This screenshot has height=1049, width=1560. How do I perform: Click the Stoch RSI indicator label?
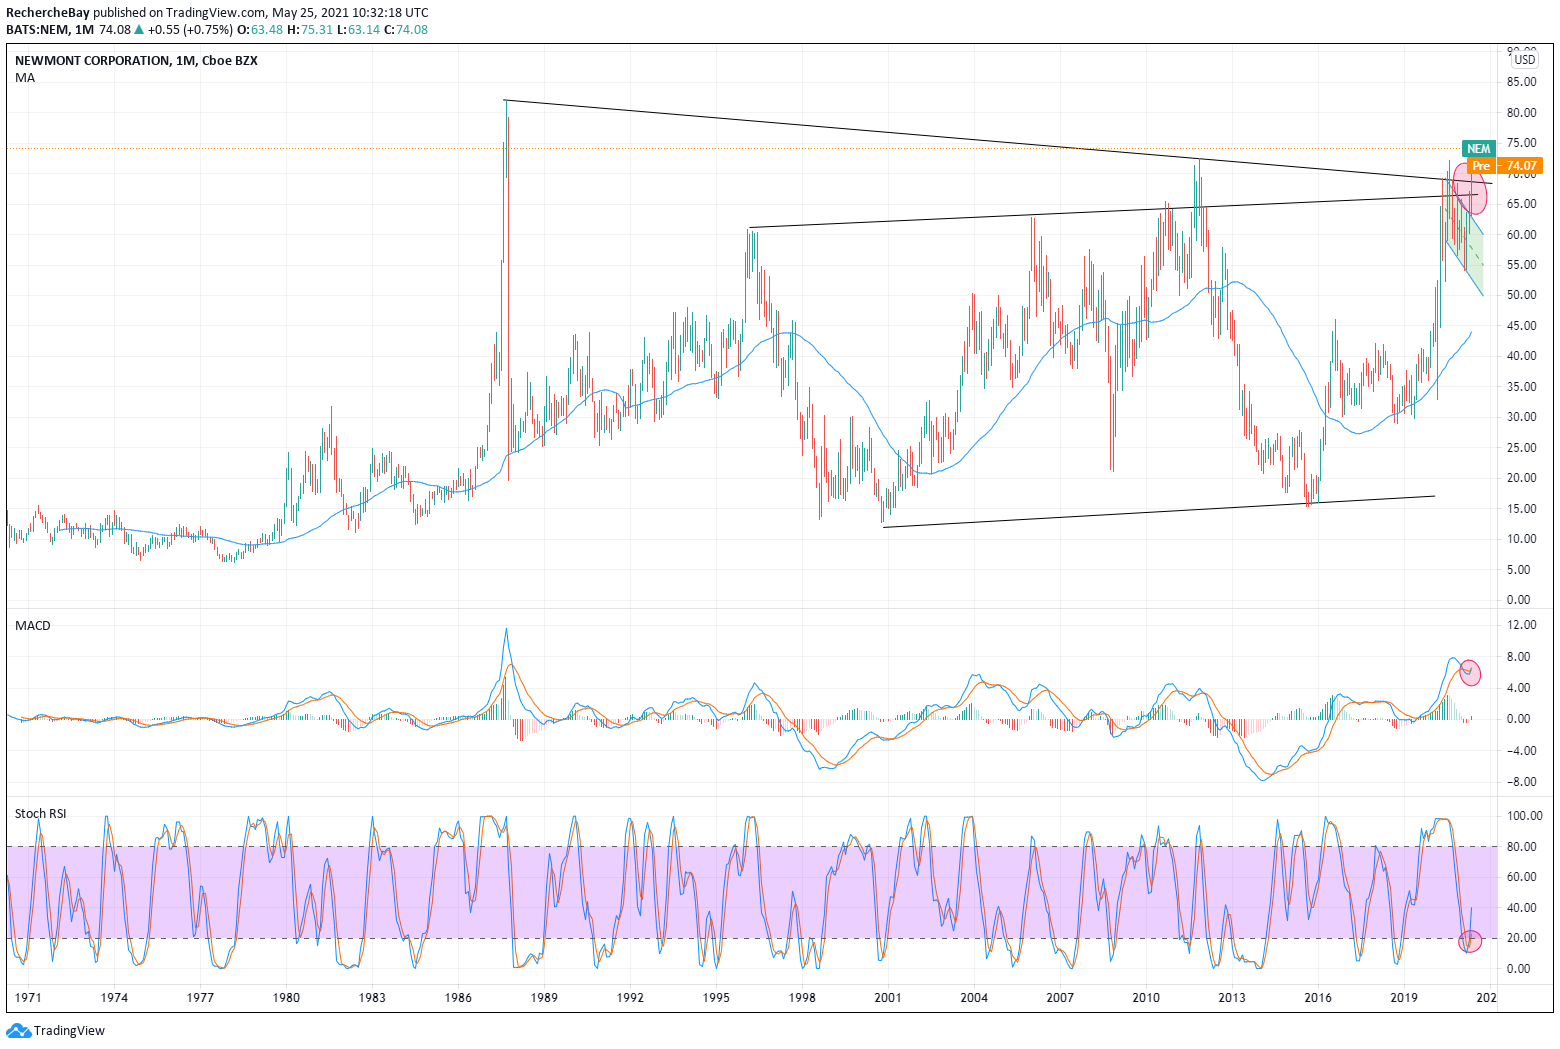coord(40,813)
